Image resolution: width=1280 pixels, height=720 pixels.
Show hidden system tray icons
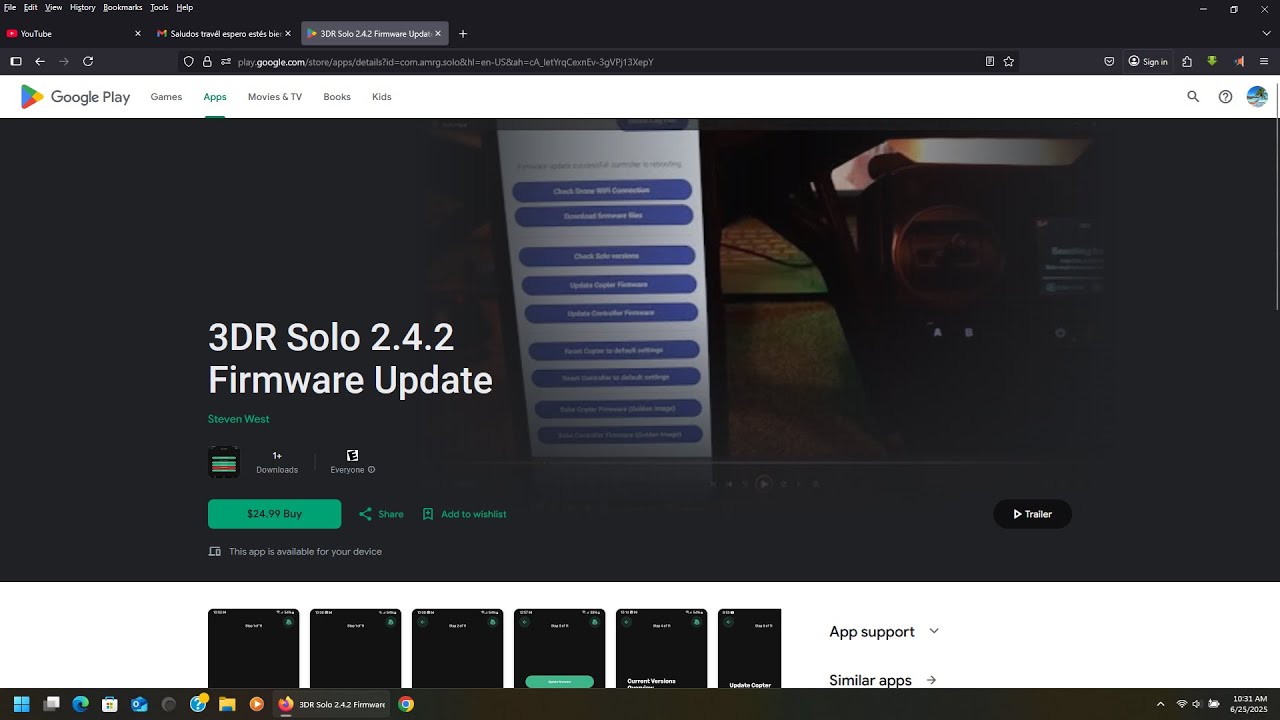[x=1160, y=704]
